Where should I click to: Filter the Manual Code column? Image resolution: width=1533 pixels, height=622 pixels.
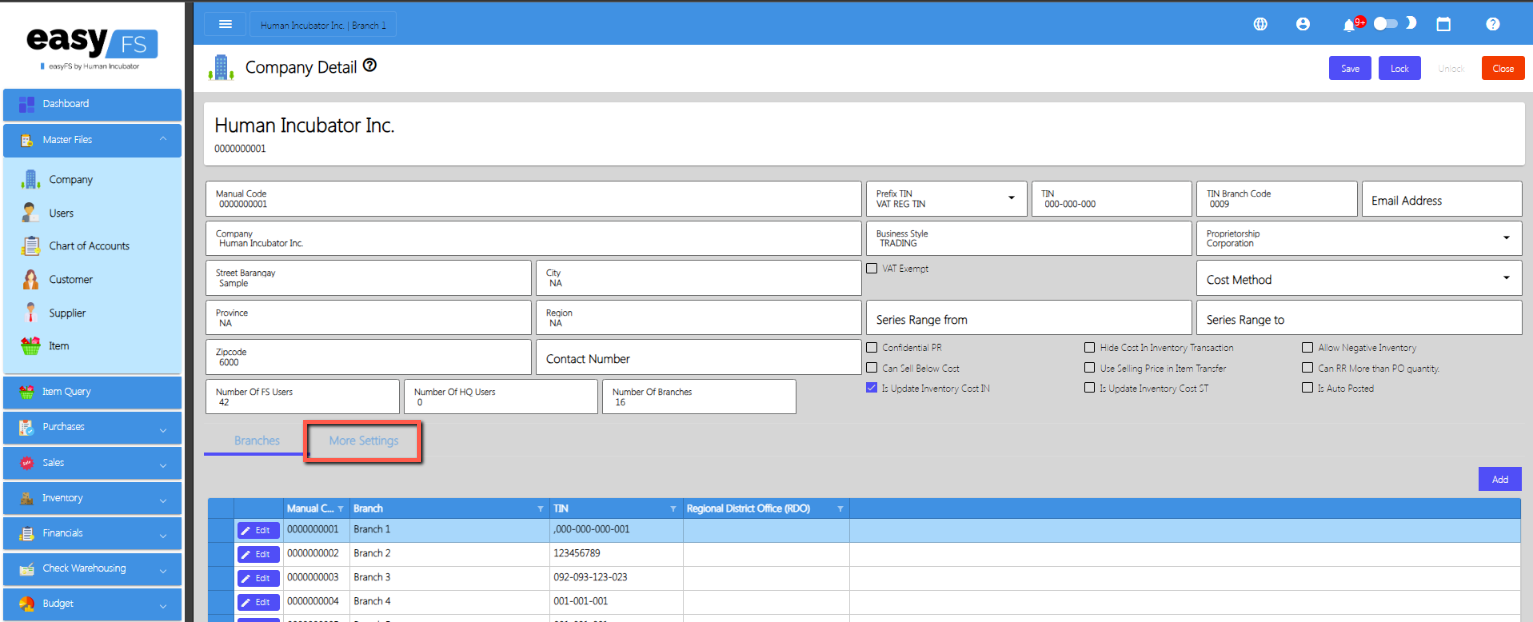(340, 509)
